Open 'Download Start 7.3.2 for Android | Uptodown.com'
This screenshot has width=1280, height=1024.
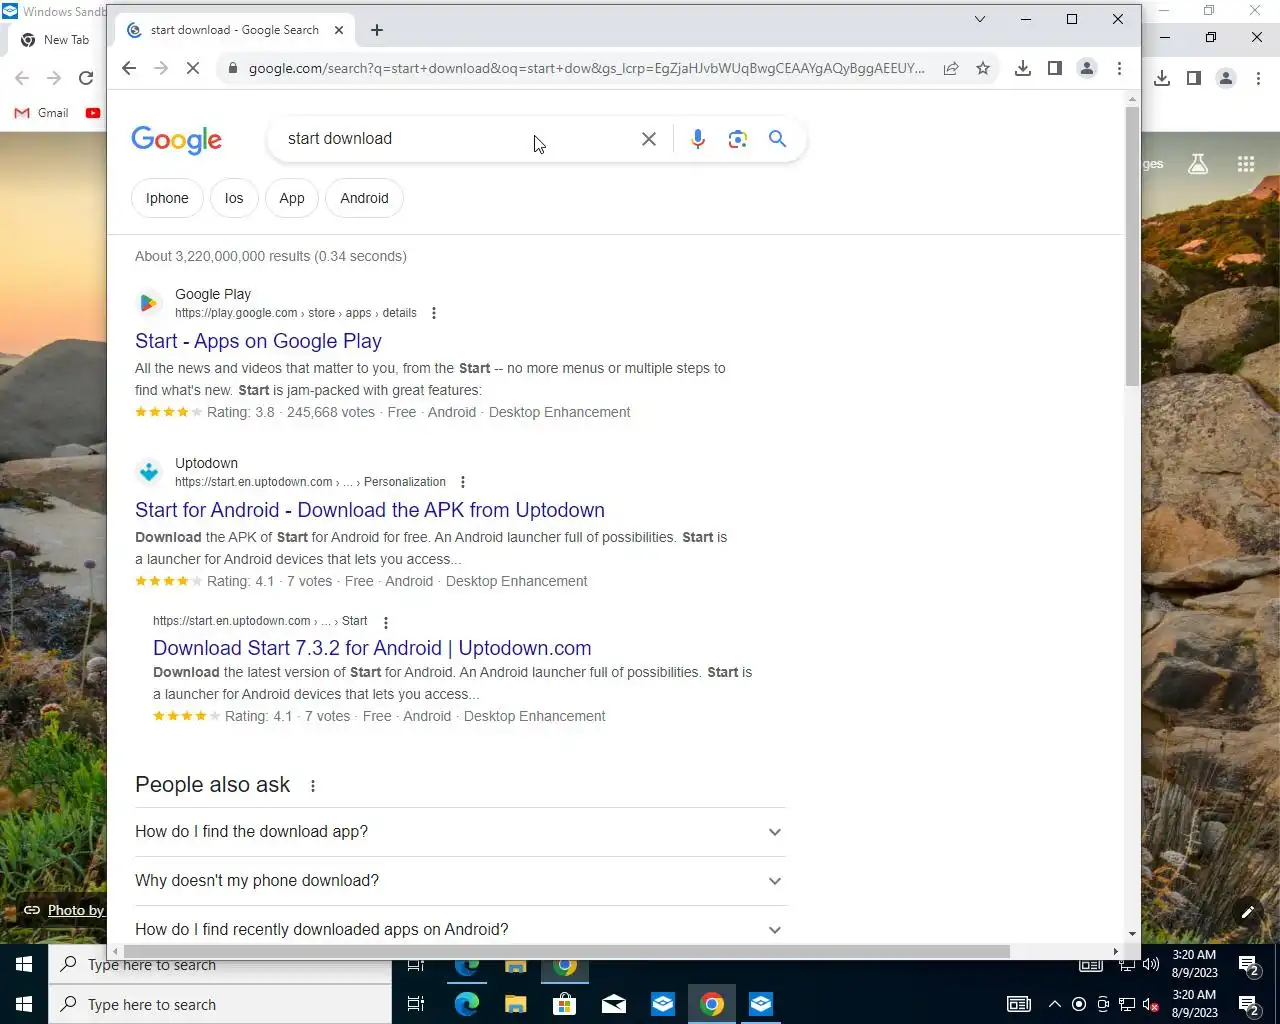click(x=372, y=648)
